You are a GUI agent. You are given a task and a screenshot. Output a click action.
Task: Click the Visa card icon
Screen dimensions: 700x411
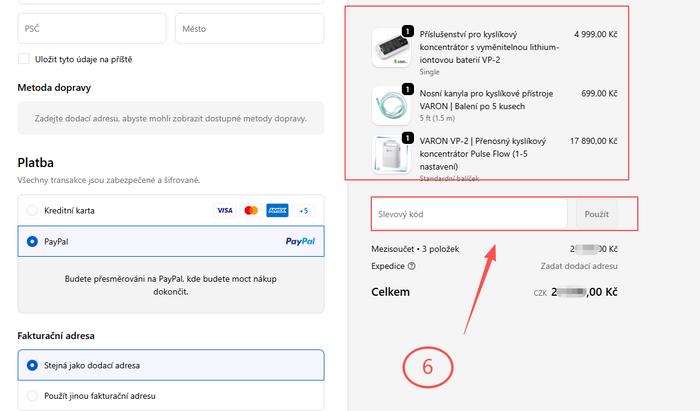tap(224, 211)
